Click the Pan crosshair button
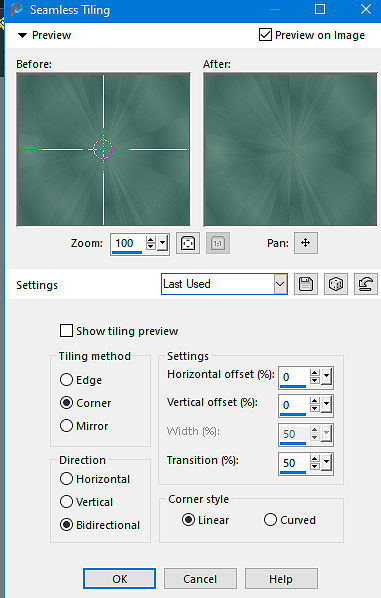381x598 pixels. (305, 243)
